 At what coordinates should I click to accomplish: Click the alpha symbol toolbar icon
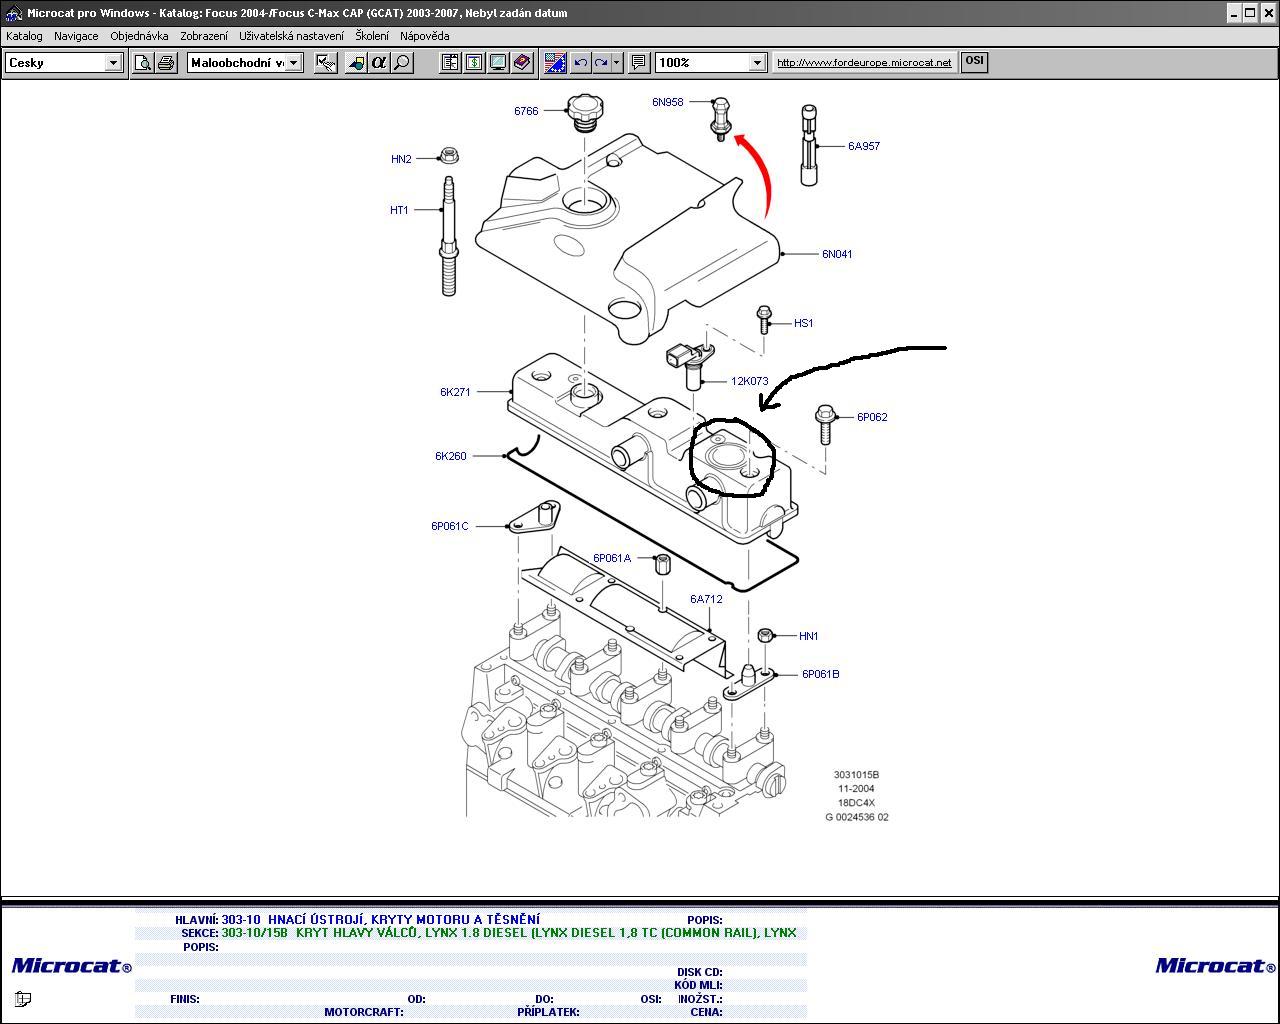[x=378, y=62]
